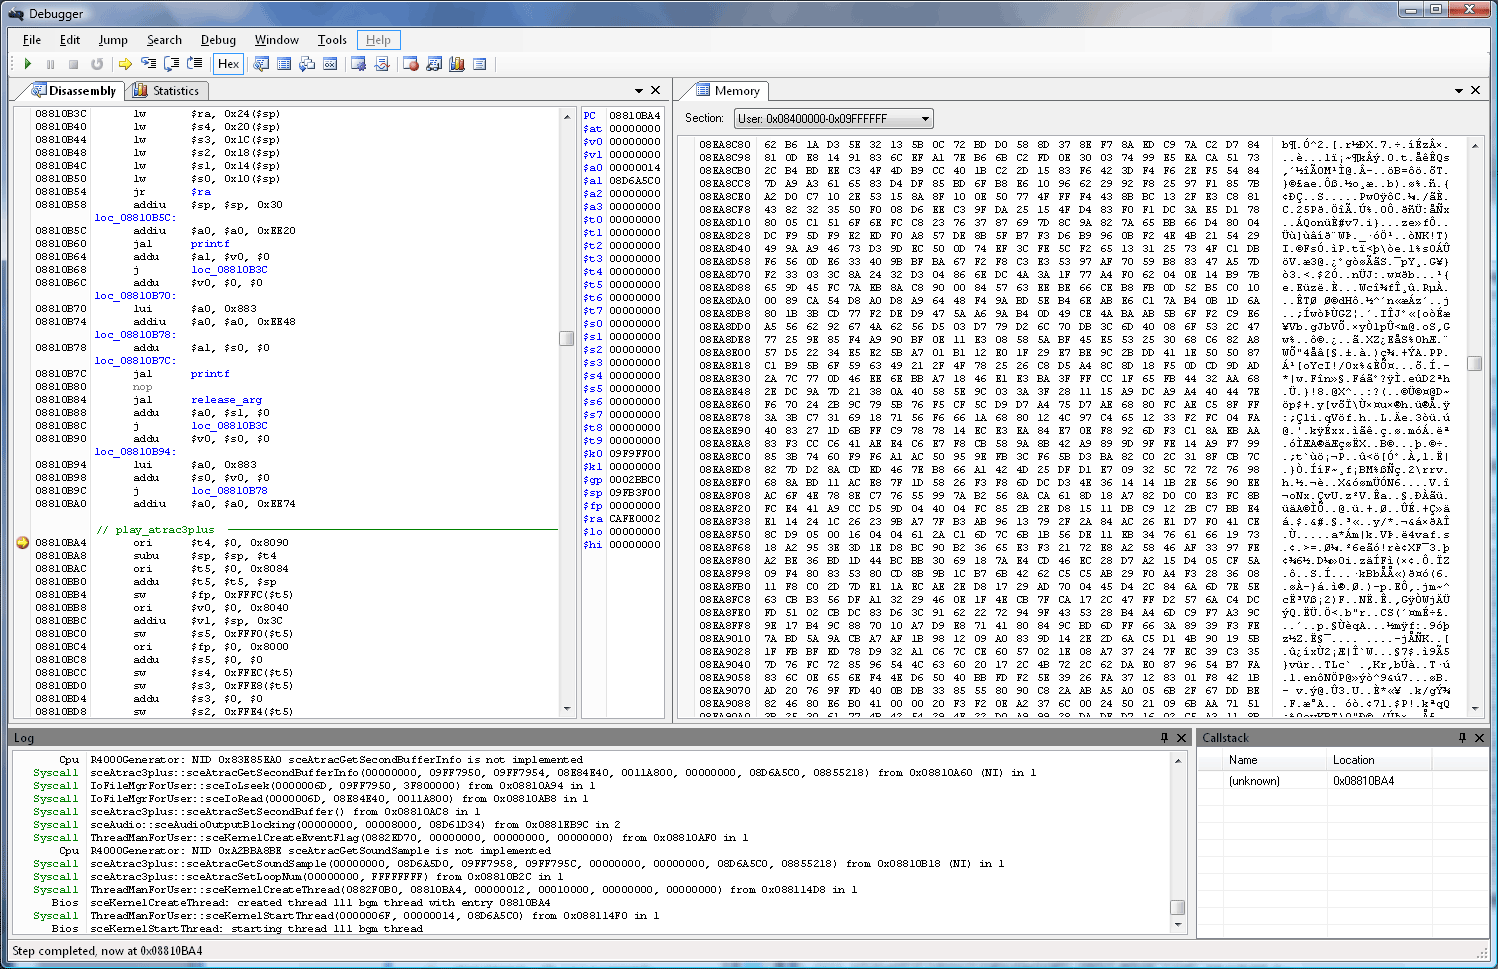Open the Section memory range dropdown
Screen dimensions: 1498x969
pos(833,118)
